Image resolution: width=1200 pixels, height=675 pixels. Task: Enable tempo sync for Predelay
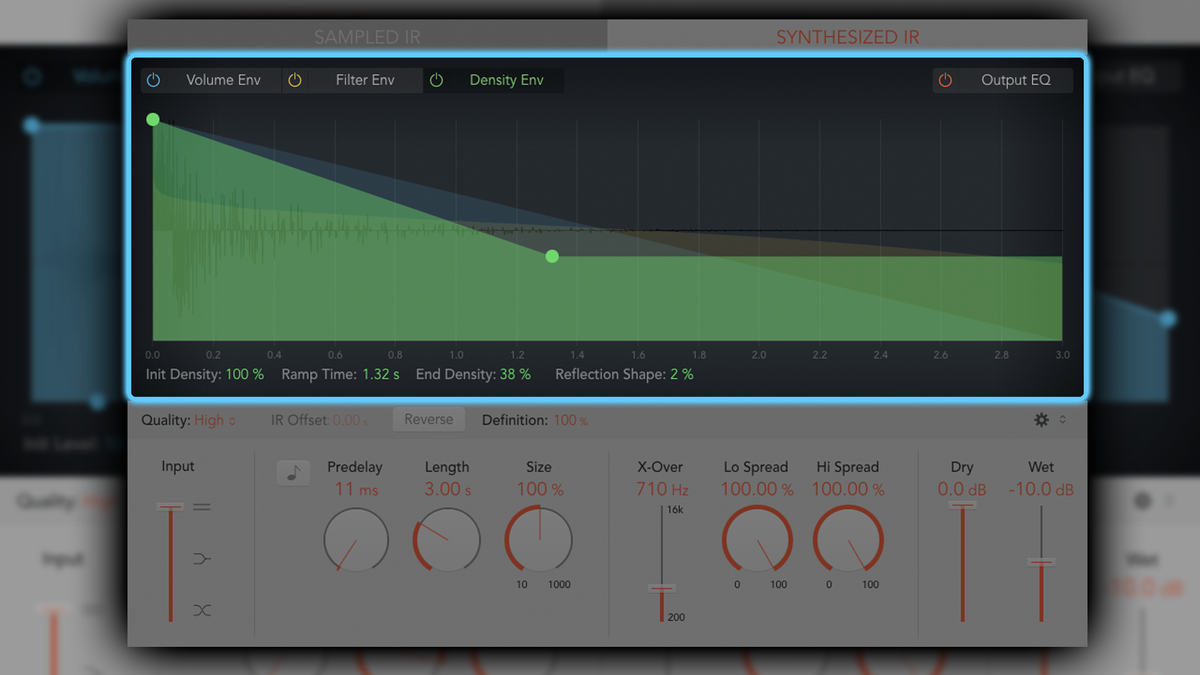[x=293, y=472]
